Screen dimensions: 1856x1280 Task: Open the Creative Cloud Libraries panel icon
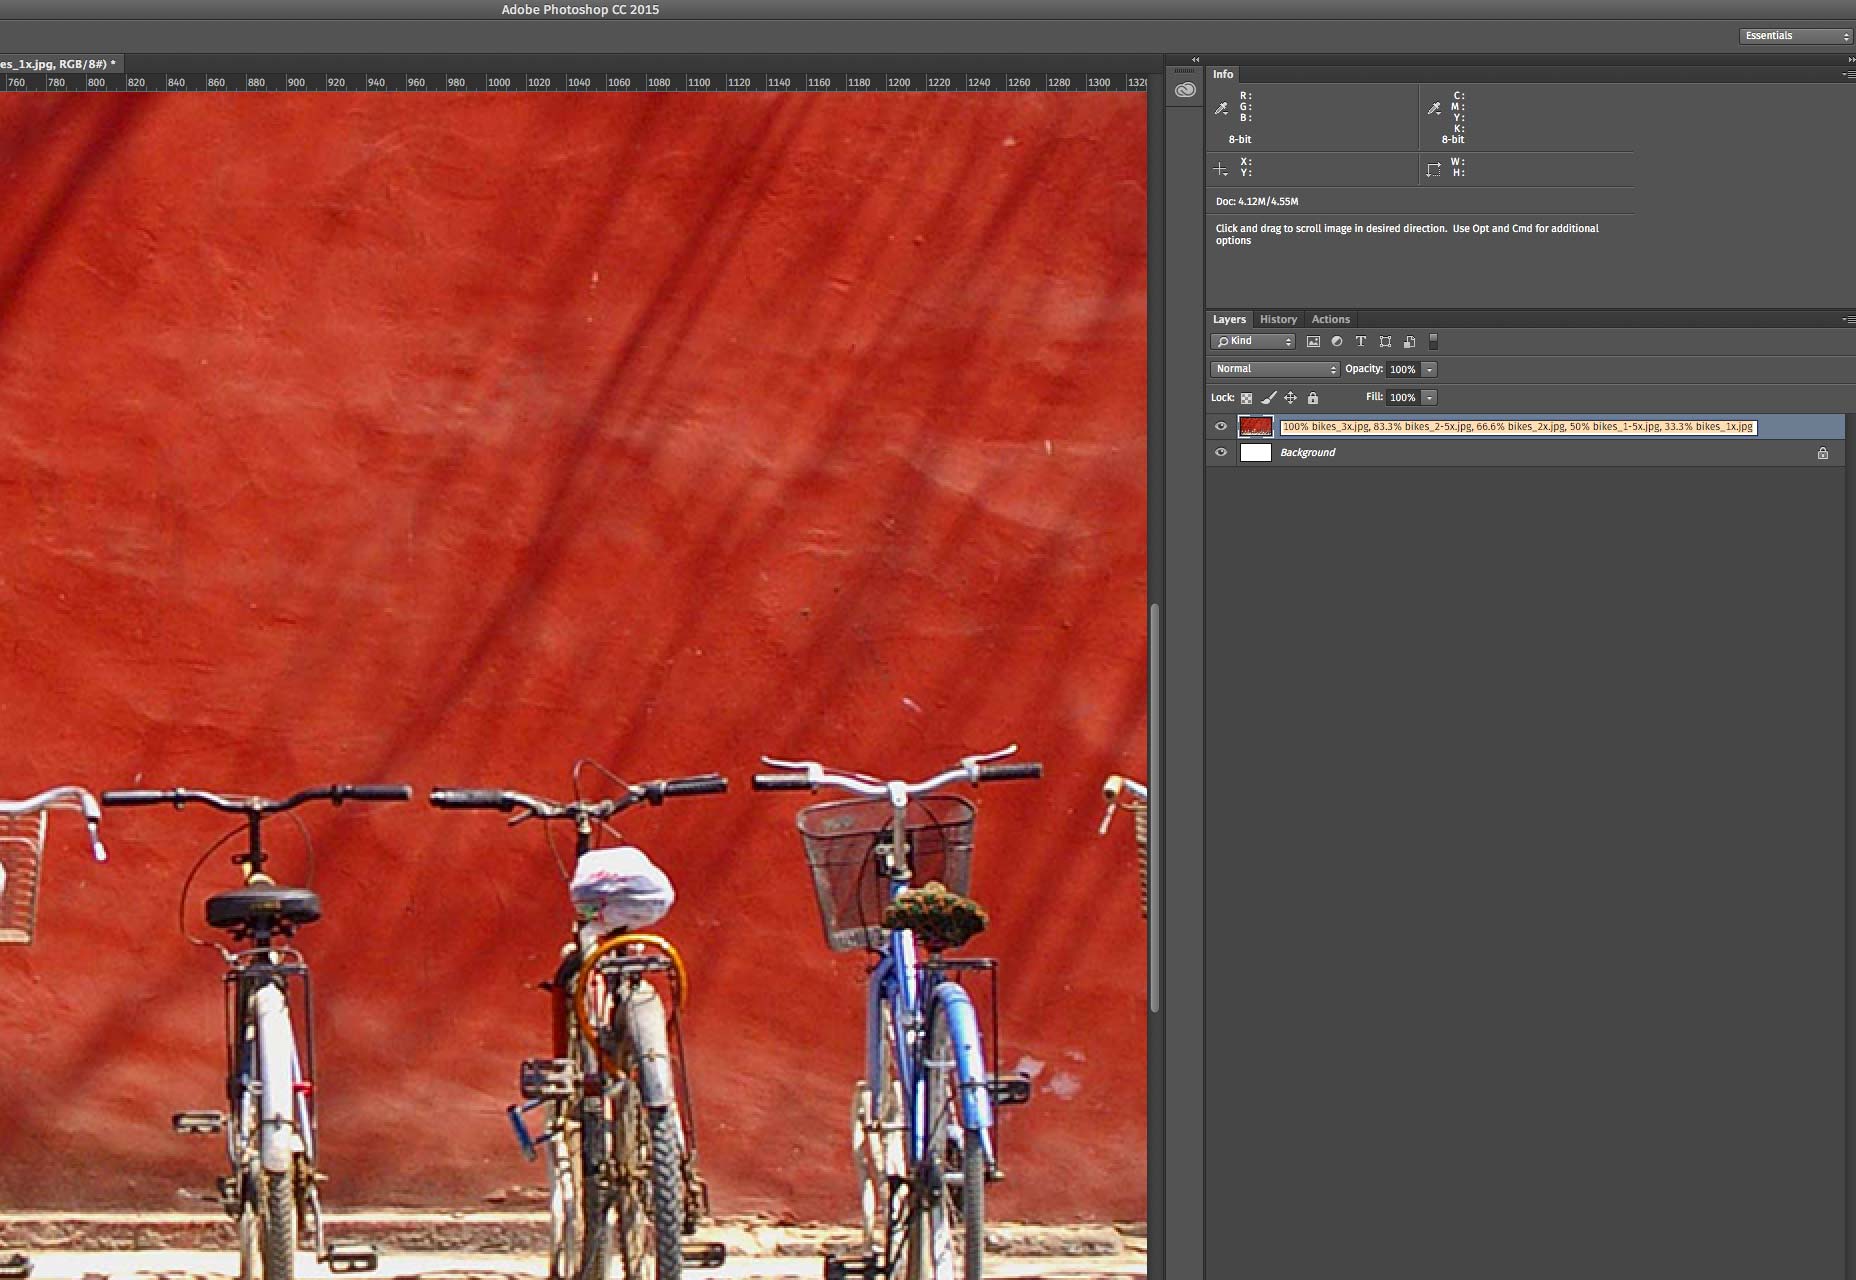1185,90
